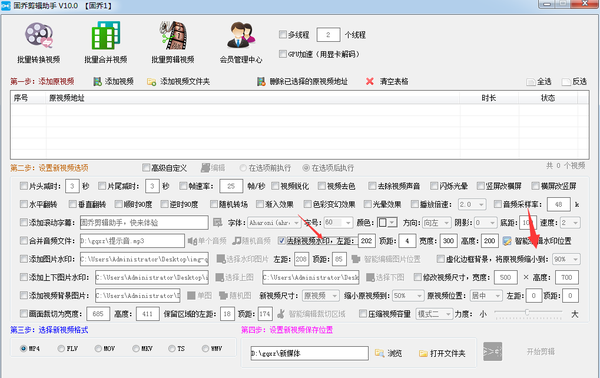This screenshot has height=378, width=600.
Task: Tick the 虚化边框背景 checkbox
Action: (x=441, y=259)
